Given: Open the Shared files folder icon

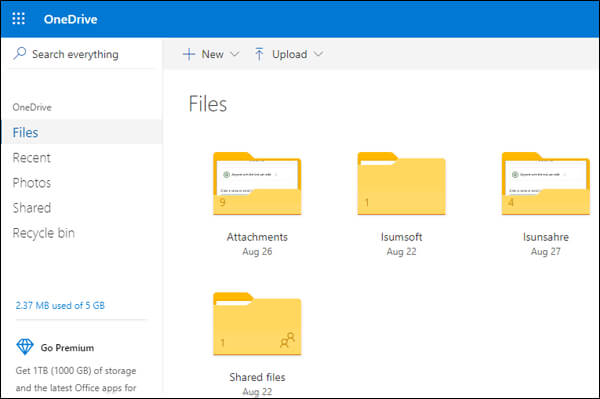Looking at the screenshot, I should (257, 324).
